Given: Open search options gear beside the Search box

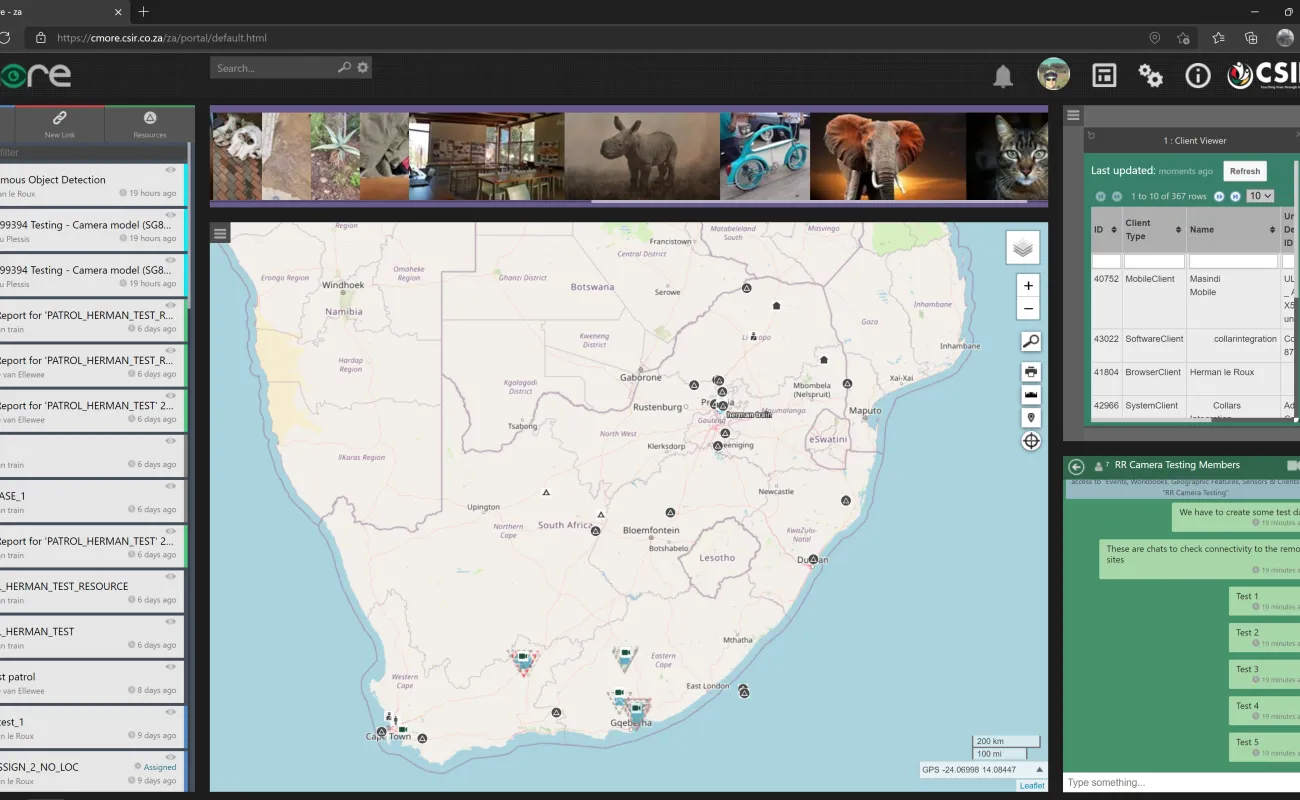Looking at the screenshot, I should pyautogui.click(x=363, y=68).
